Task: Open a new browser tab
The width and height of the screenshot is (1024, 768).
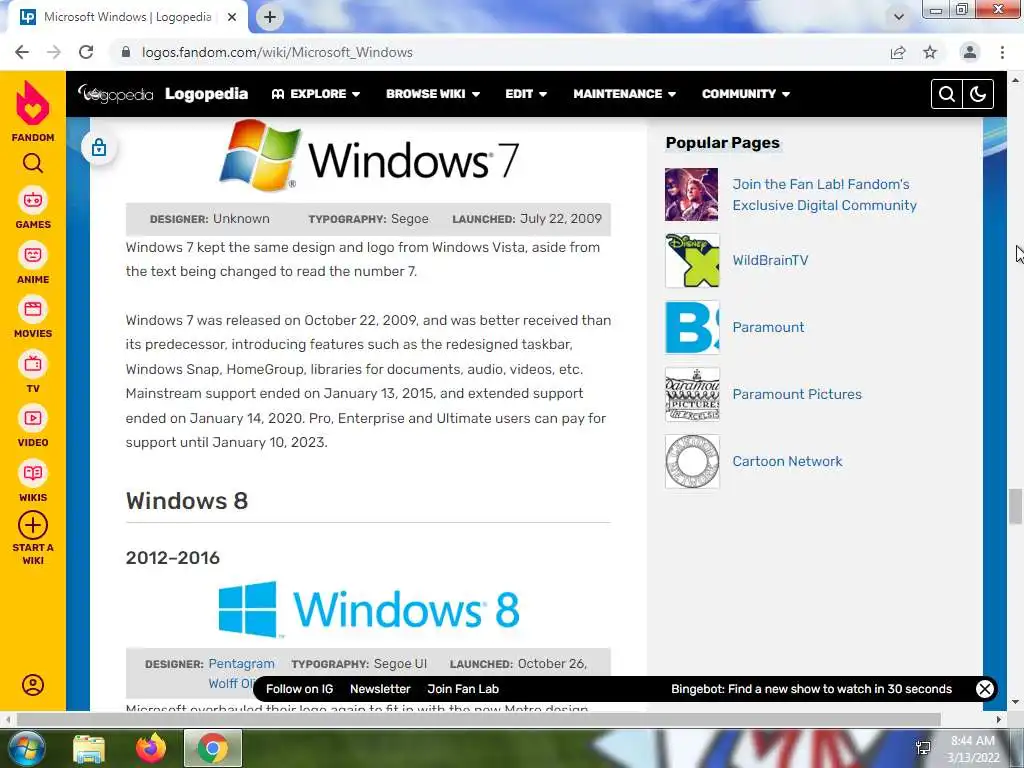Action: click(270, 17)
